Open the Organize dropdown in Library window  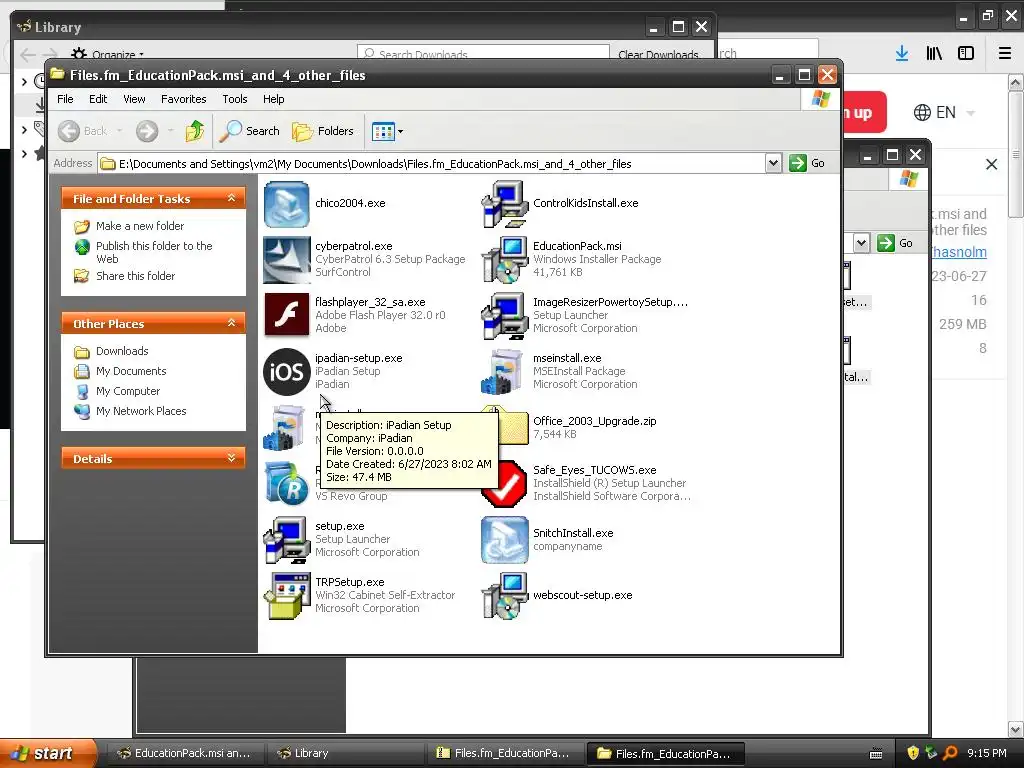click(x=108, y=54)
